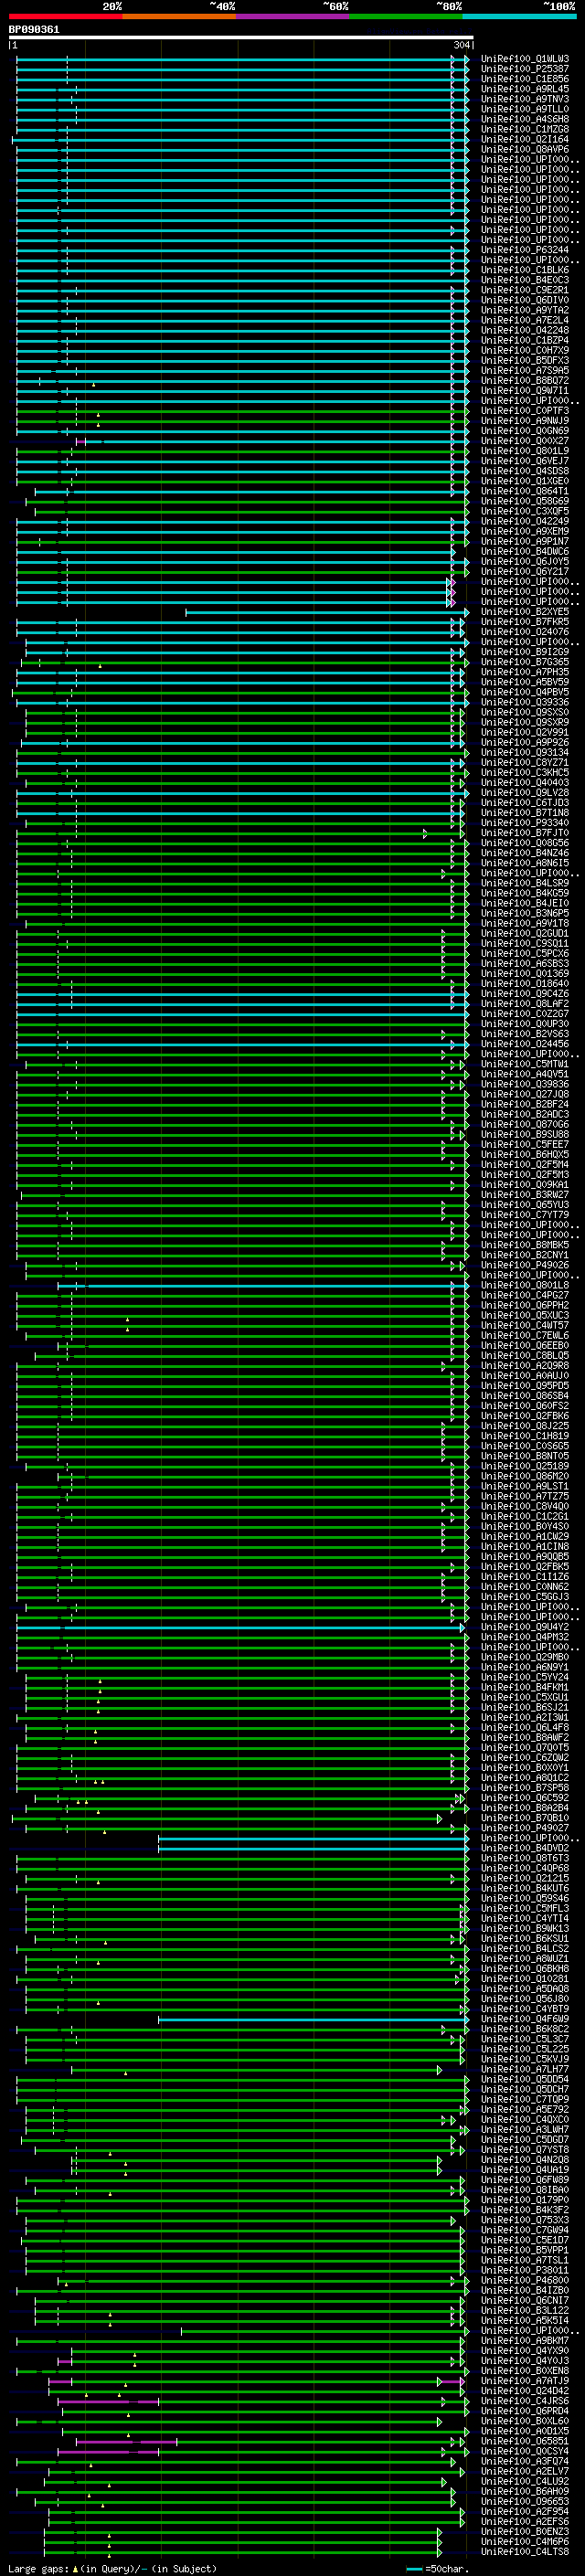
Task: Click the orange ~40% identity legend bar
Action: click(x=179, y=16)
